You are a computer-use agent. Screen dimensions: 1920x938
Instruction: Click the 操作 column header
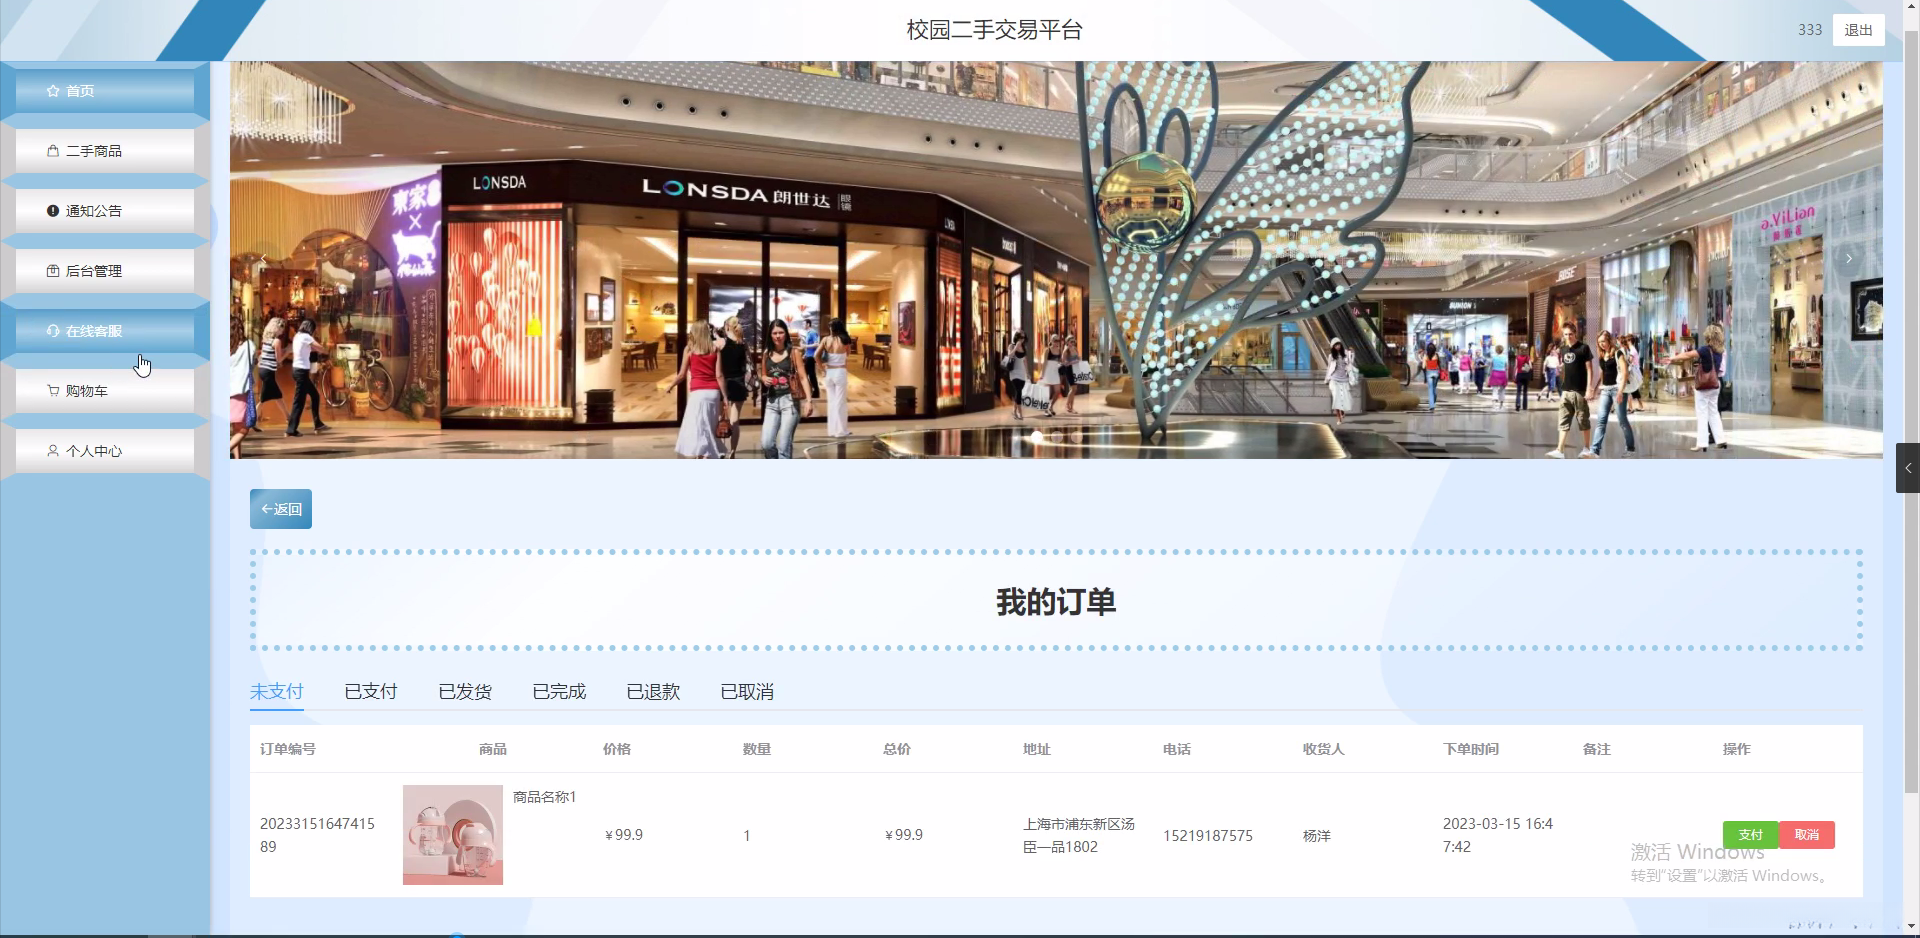point(1737,749)
